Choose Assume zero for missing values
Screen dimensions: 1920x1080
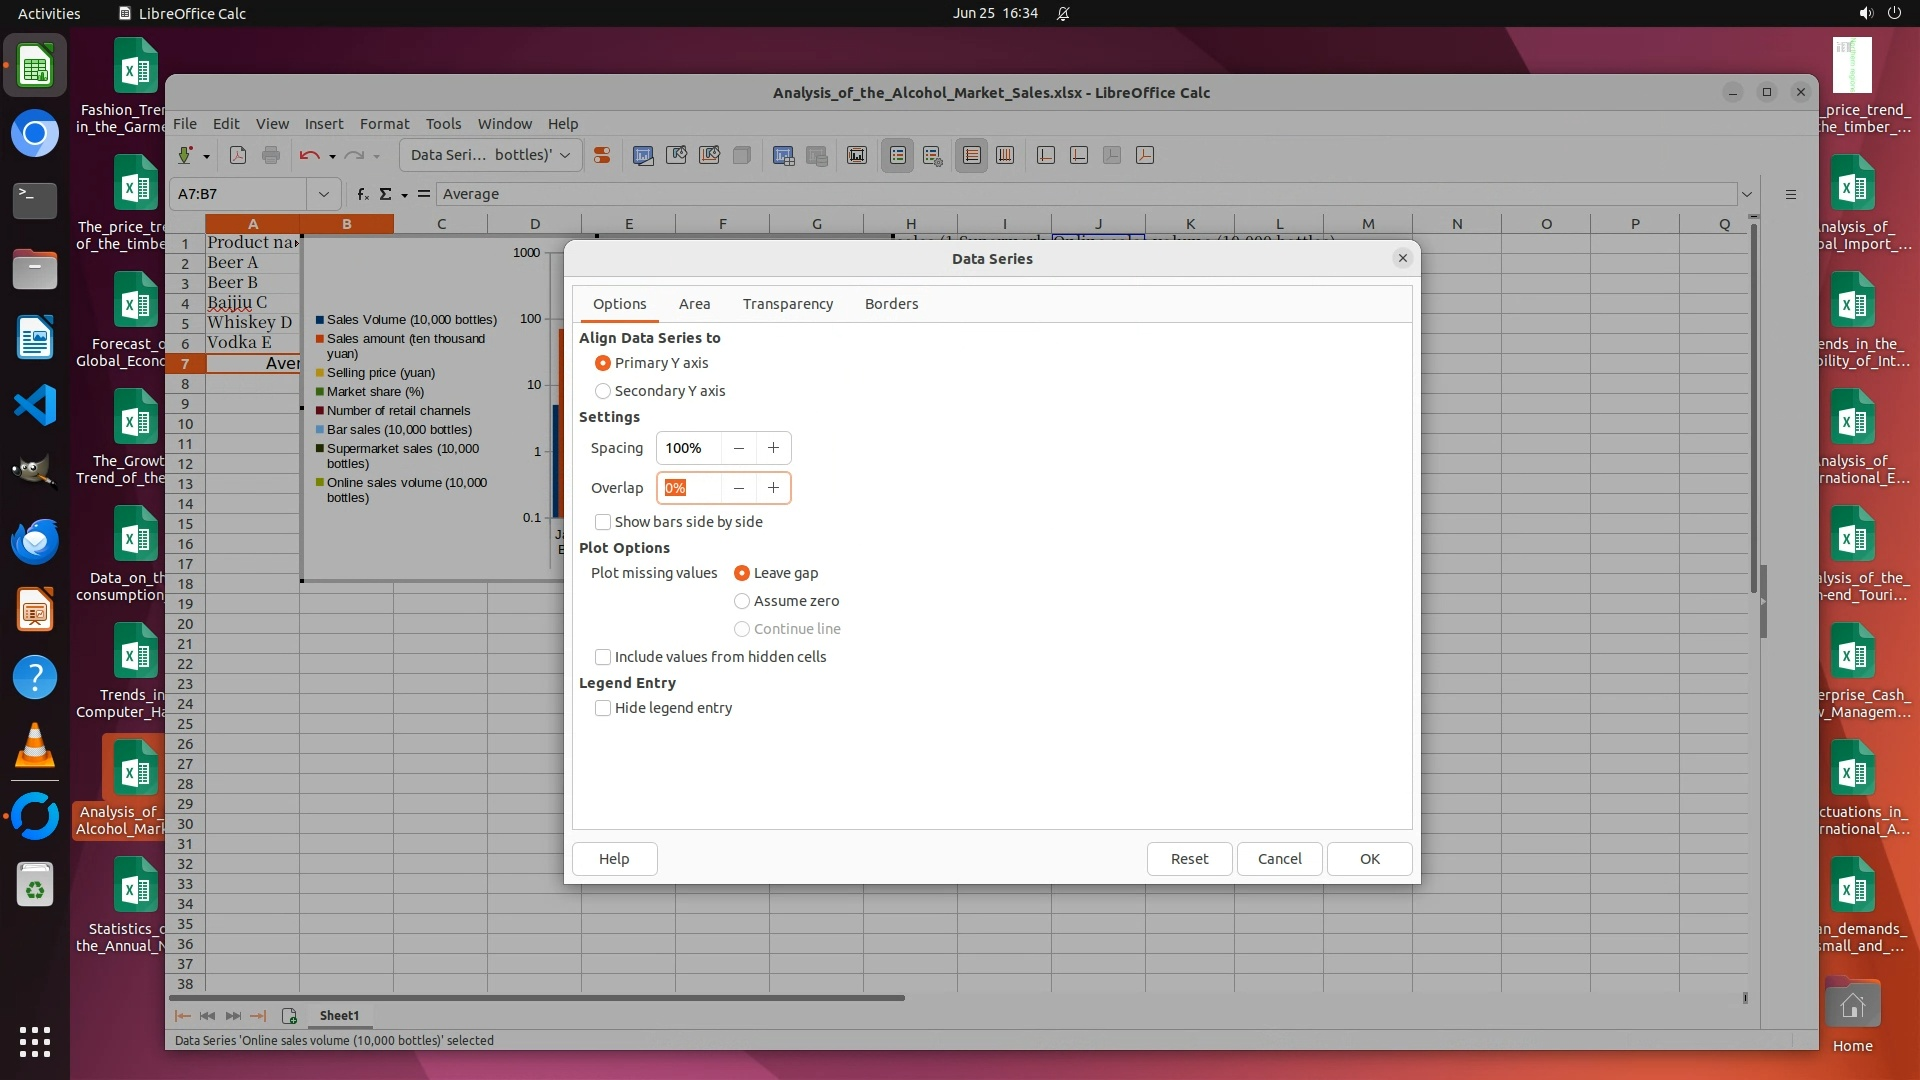click(742, 601)
